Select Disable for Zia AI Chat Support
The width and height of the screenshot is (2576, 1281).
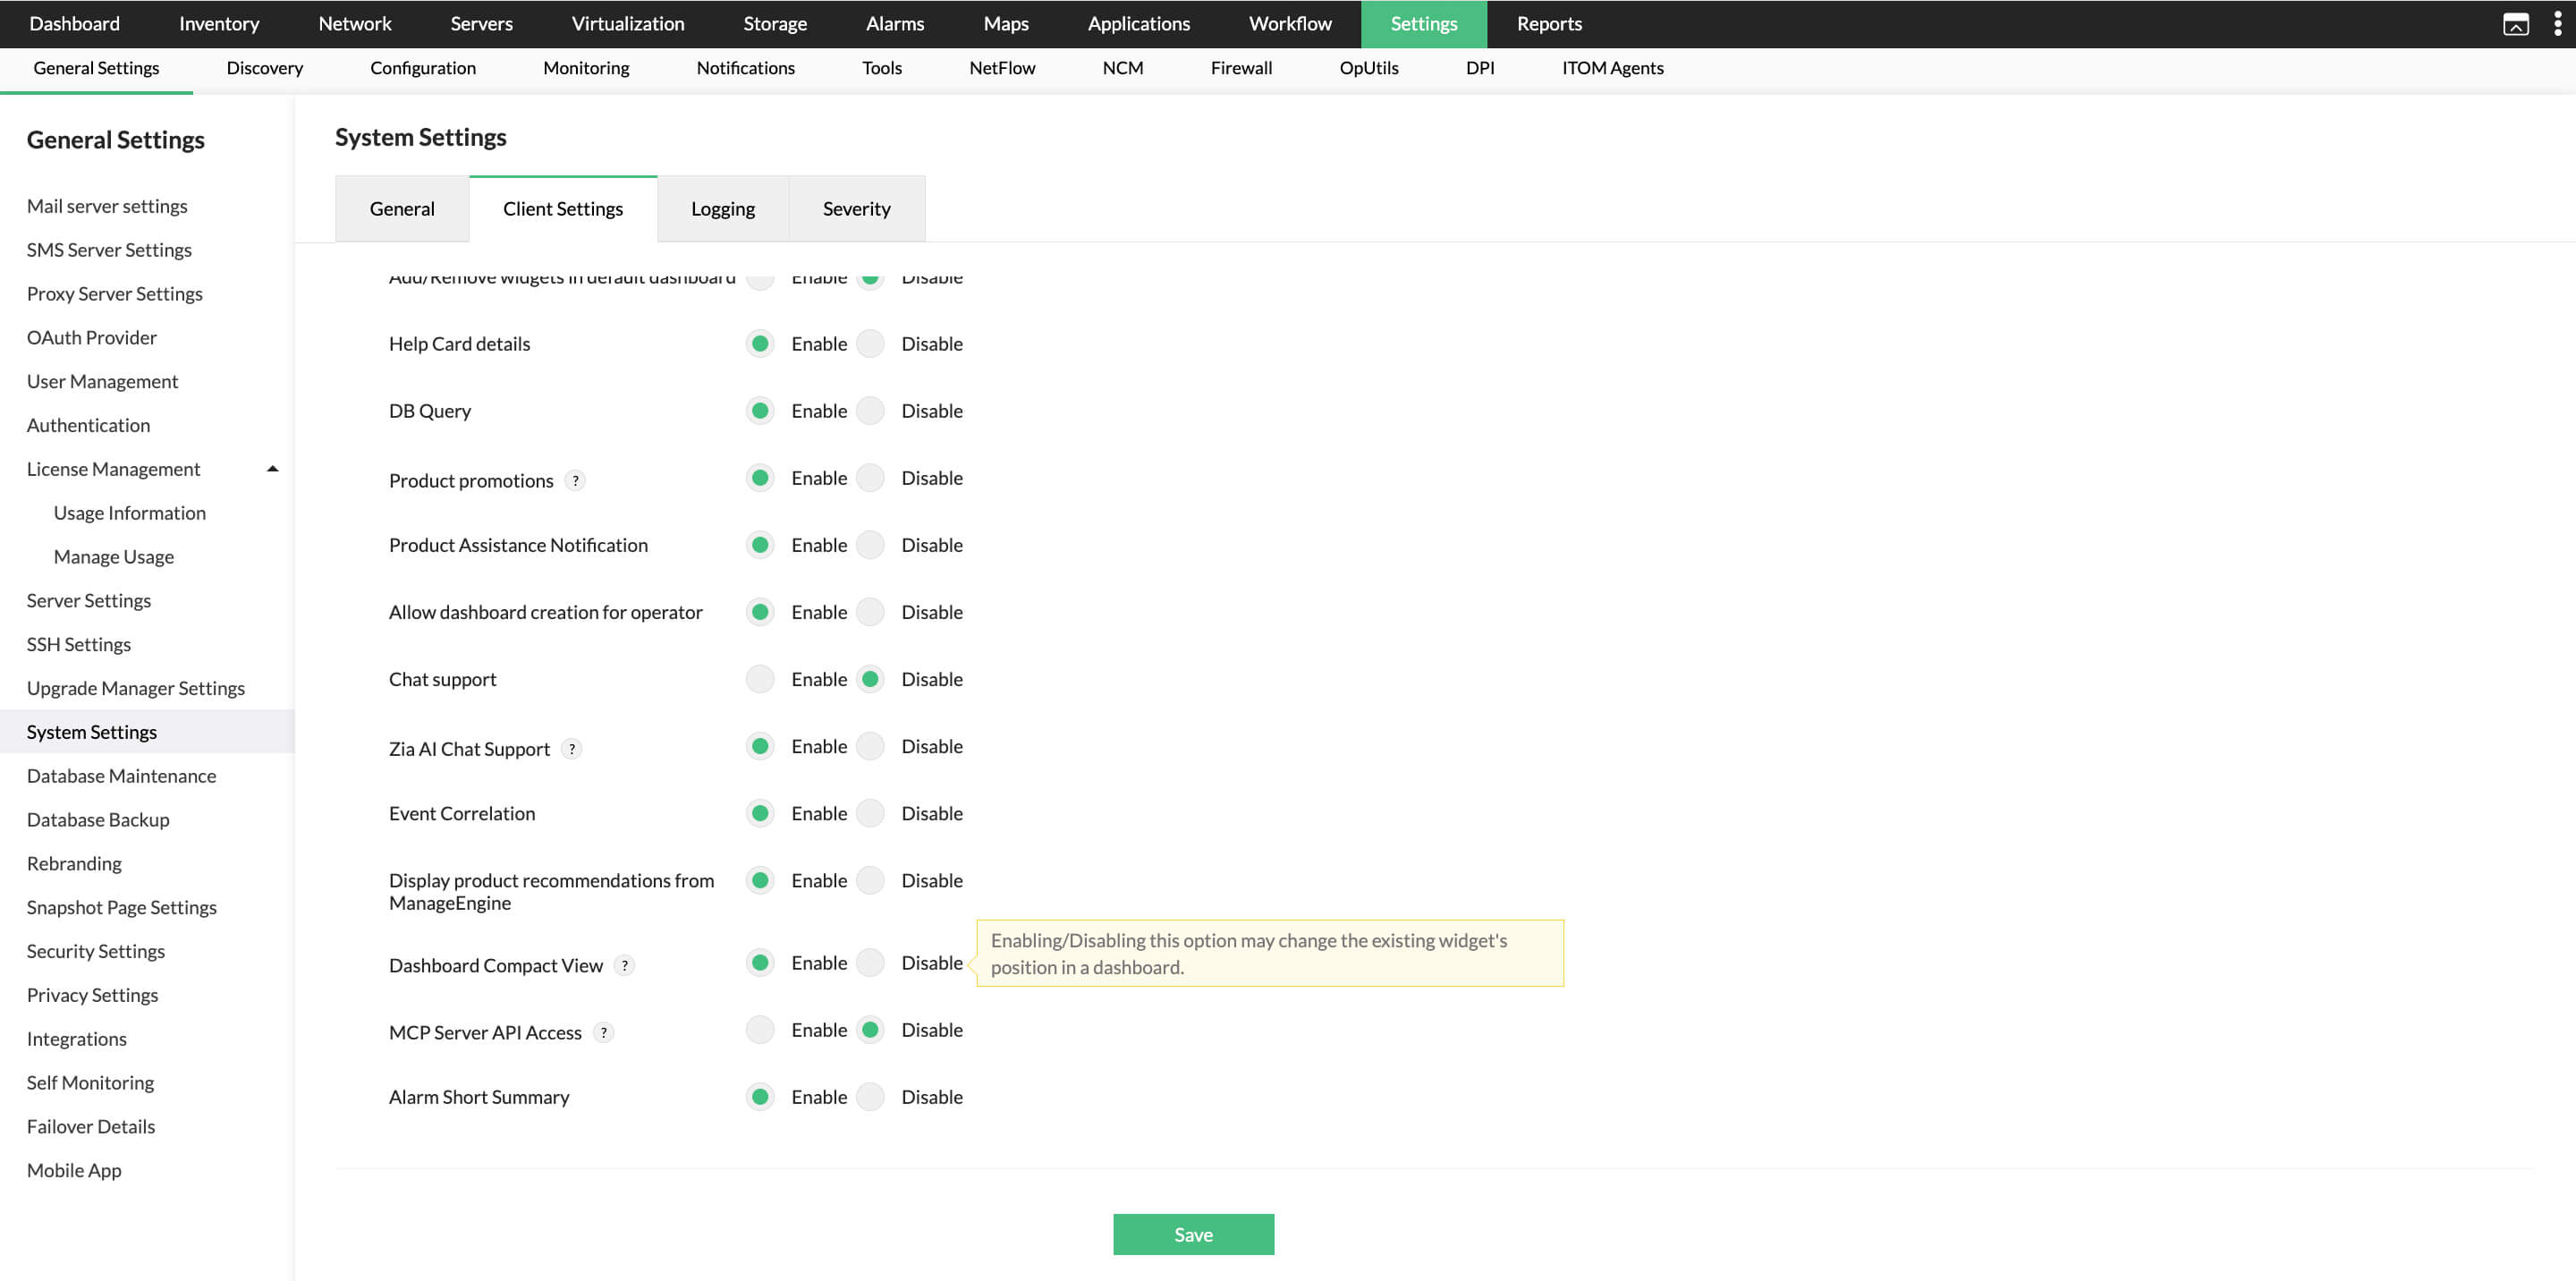[871, 745]
